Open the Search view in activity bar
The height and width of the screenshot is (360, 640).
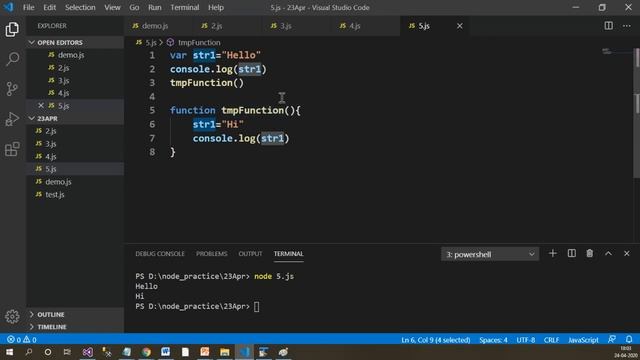12,59
